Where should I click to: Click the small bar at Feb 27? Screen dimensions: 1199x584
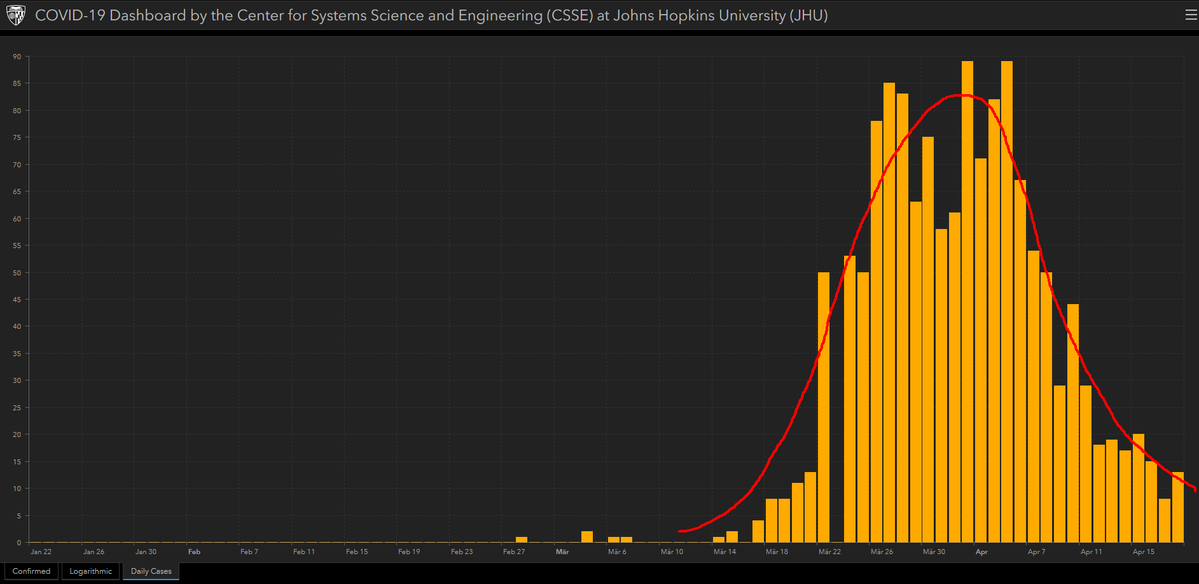point(522,540)
